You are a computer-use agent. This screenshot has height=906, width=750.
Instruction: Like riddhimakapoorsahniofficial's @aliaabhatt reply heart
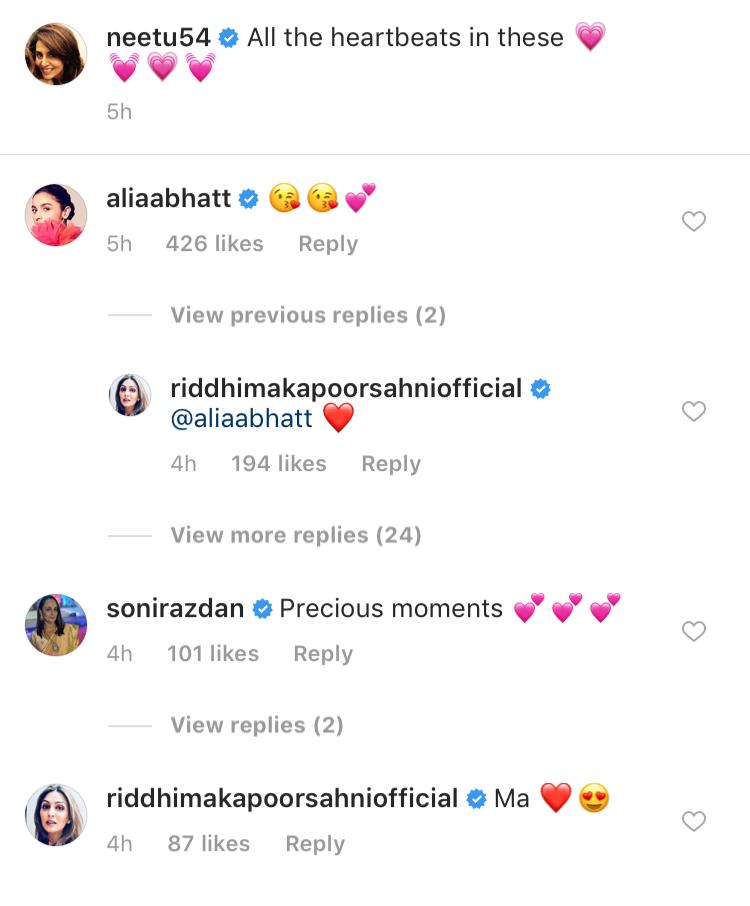click(x=694, y=411)
